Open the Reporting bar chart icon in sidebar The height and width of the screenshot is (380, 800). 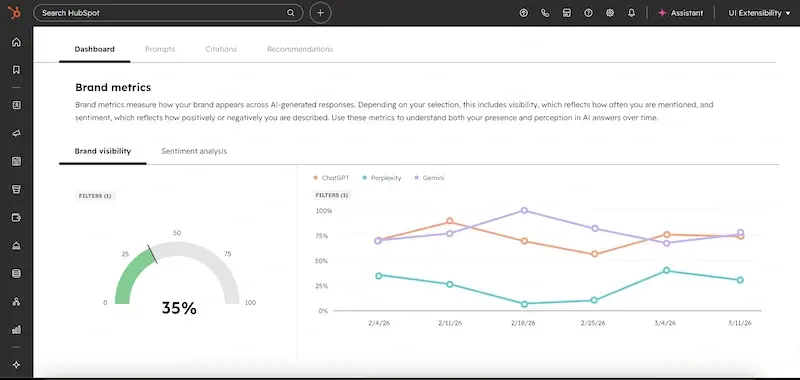tap(16, 330)
